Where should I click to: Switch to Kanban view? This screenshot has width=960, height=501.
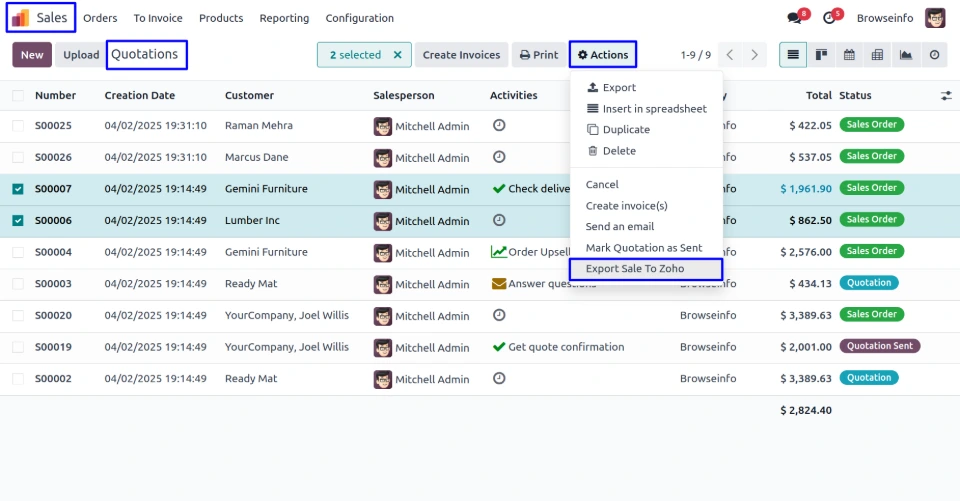coord(822,55)
